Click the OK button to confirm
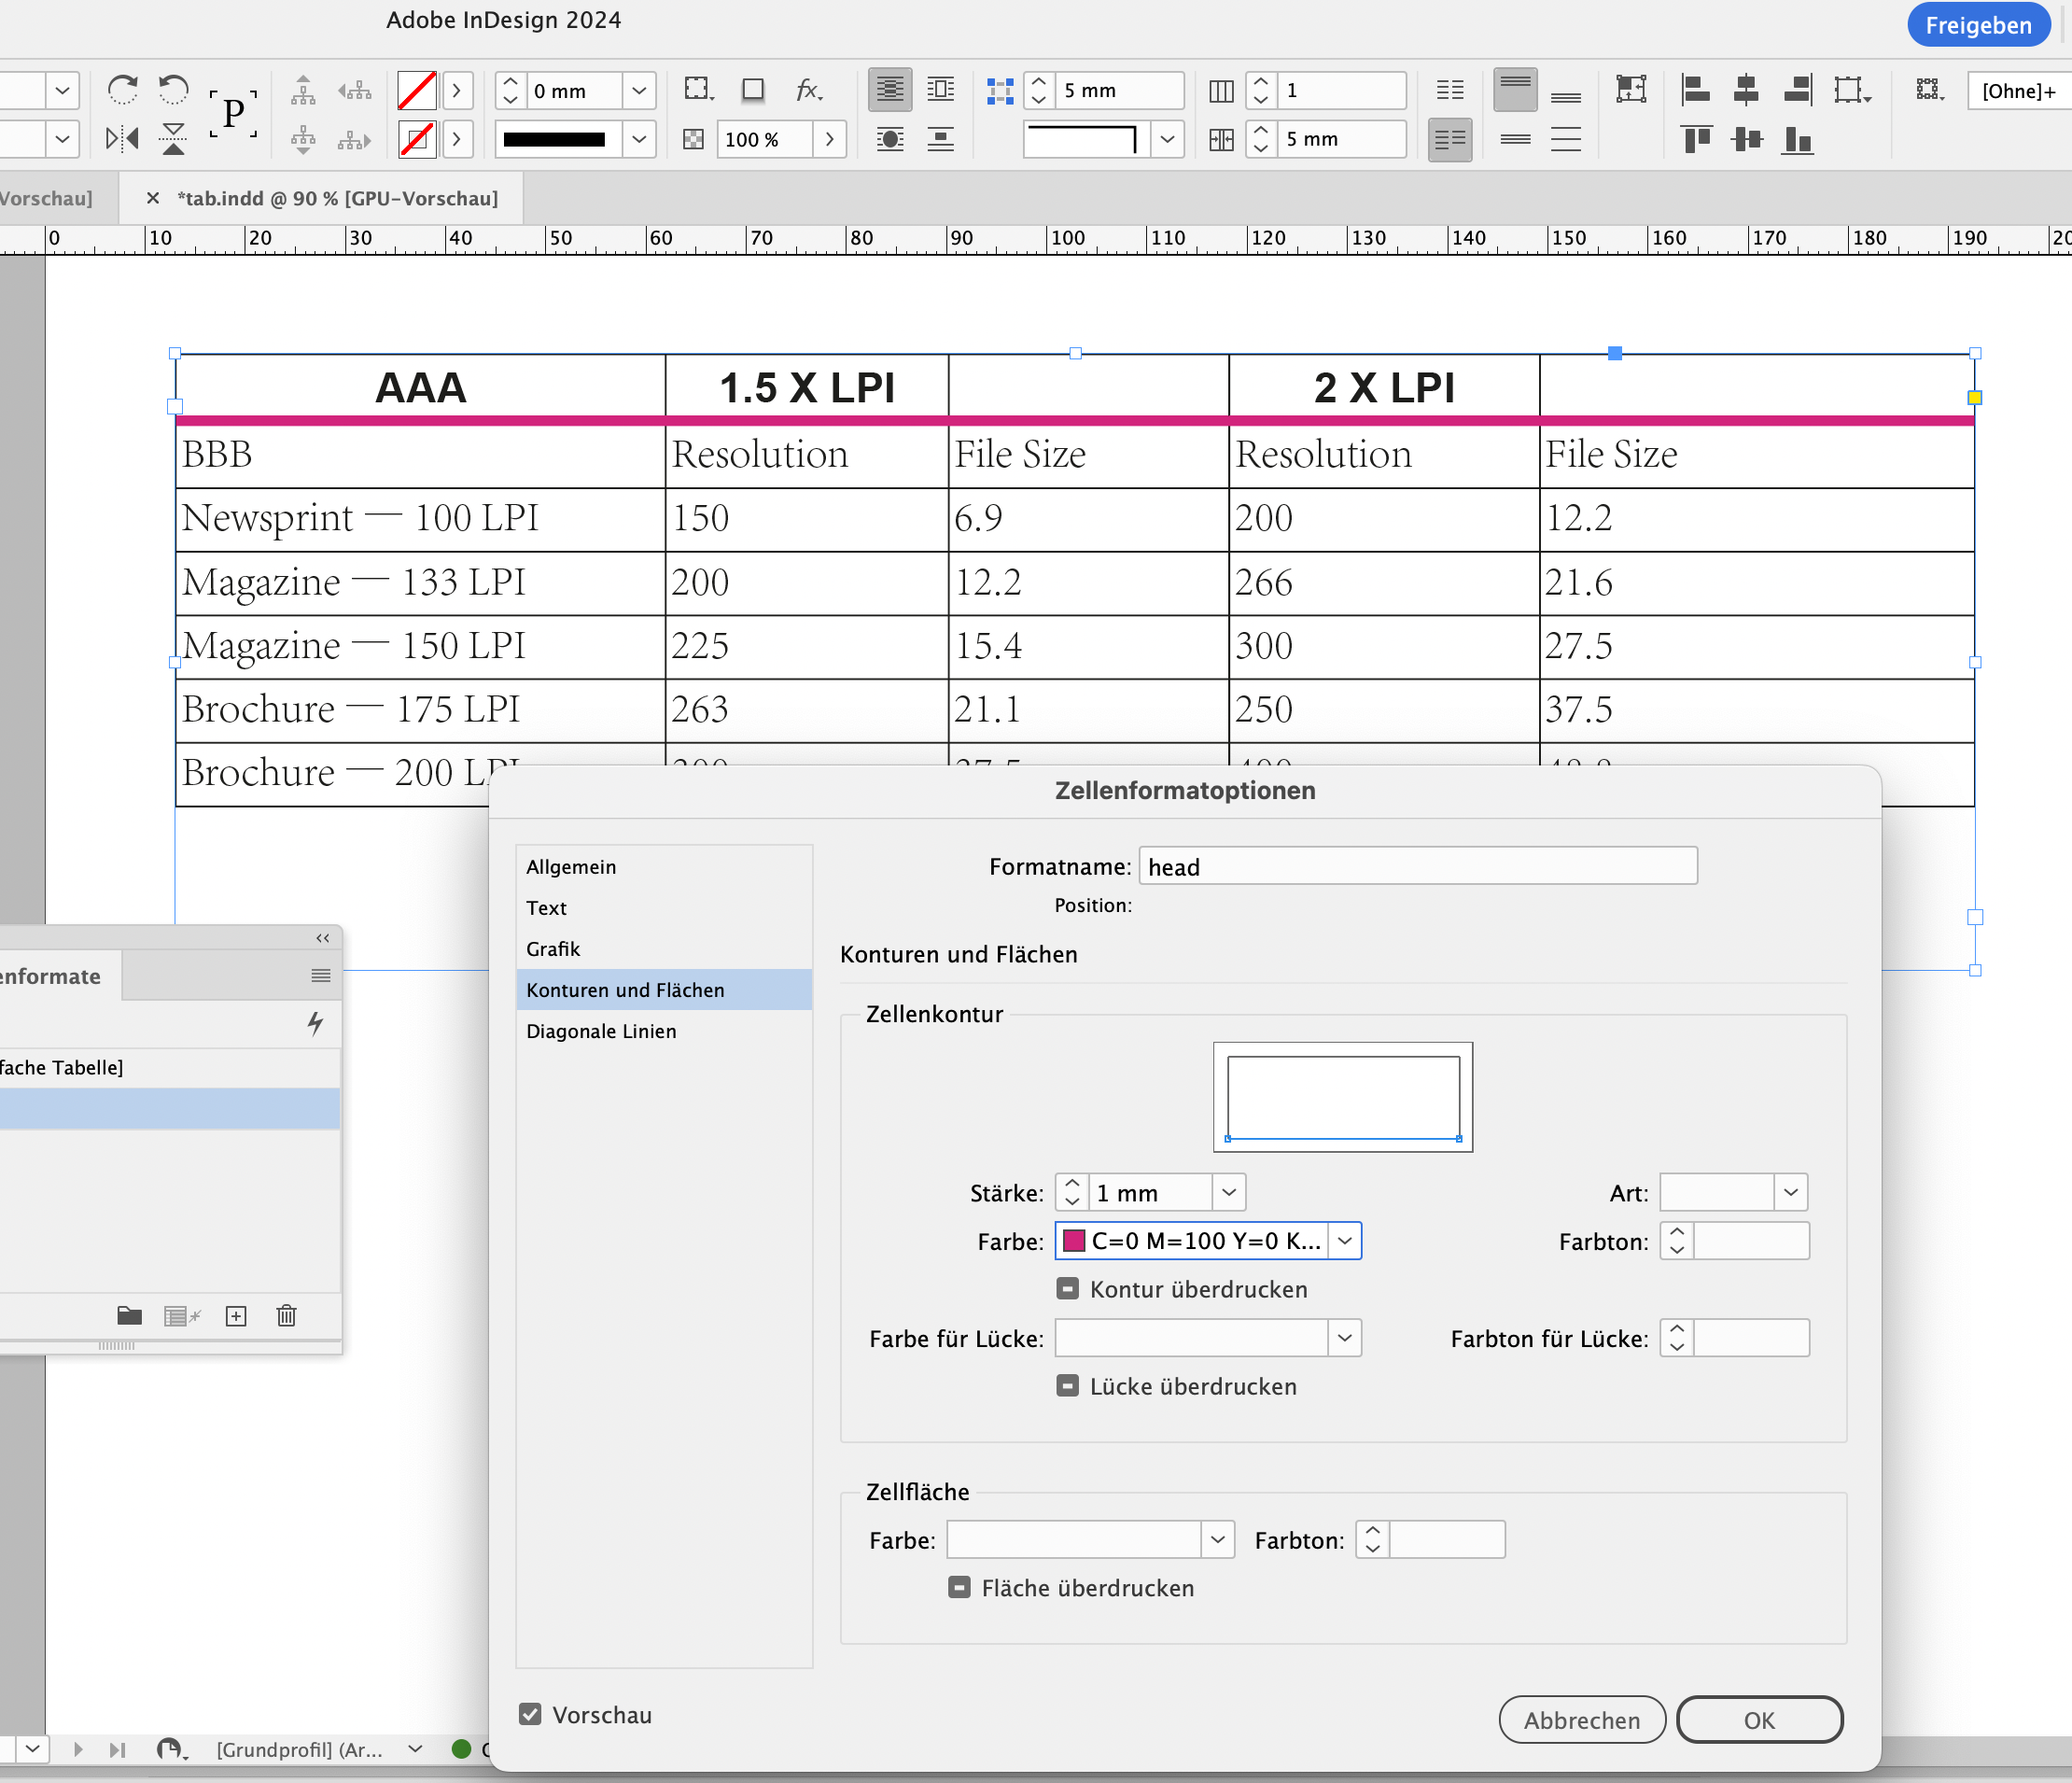2072x1783 pixels. coord(1759,1719)
